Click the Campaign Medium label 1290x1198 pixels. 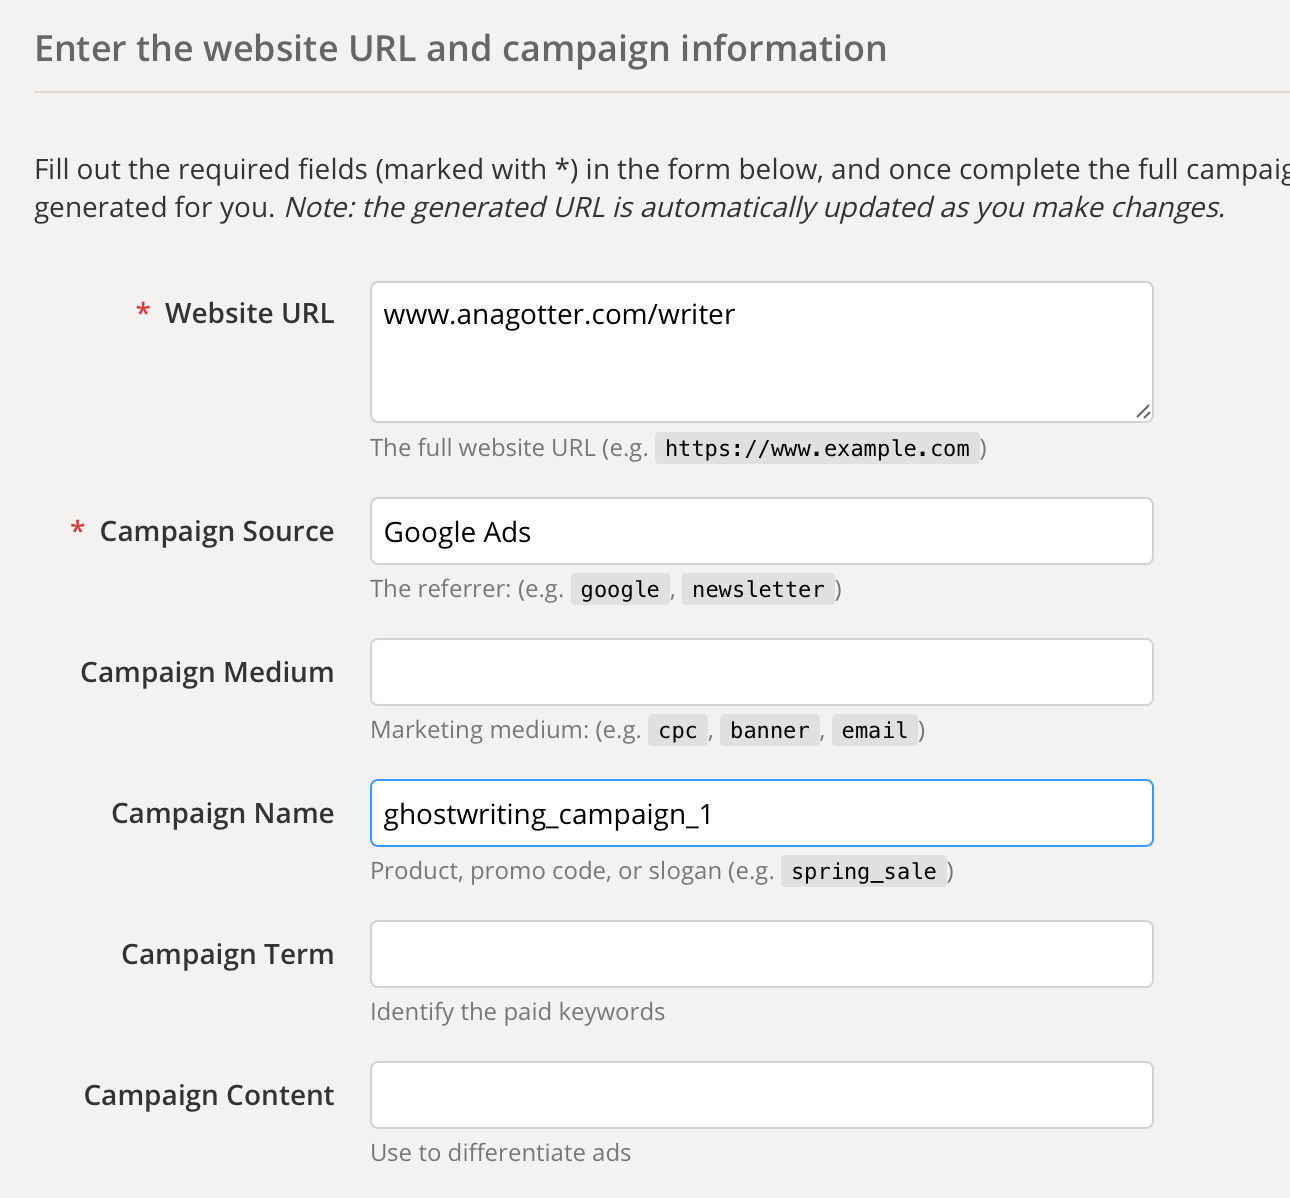207,672
